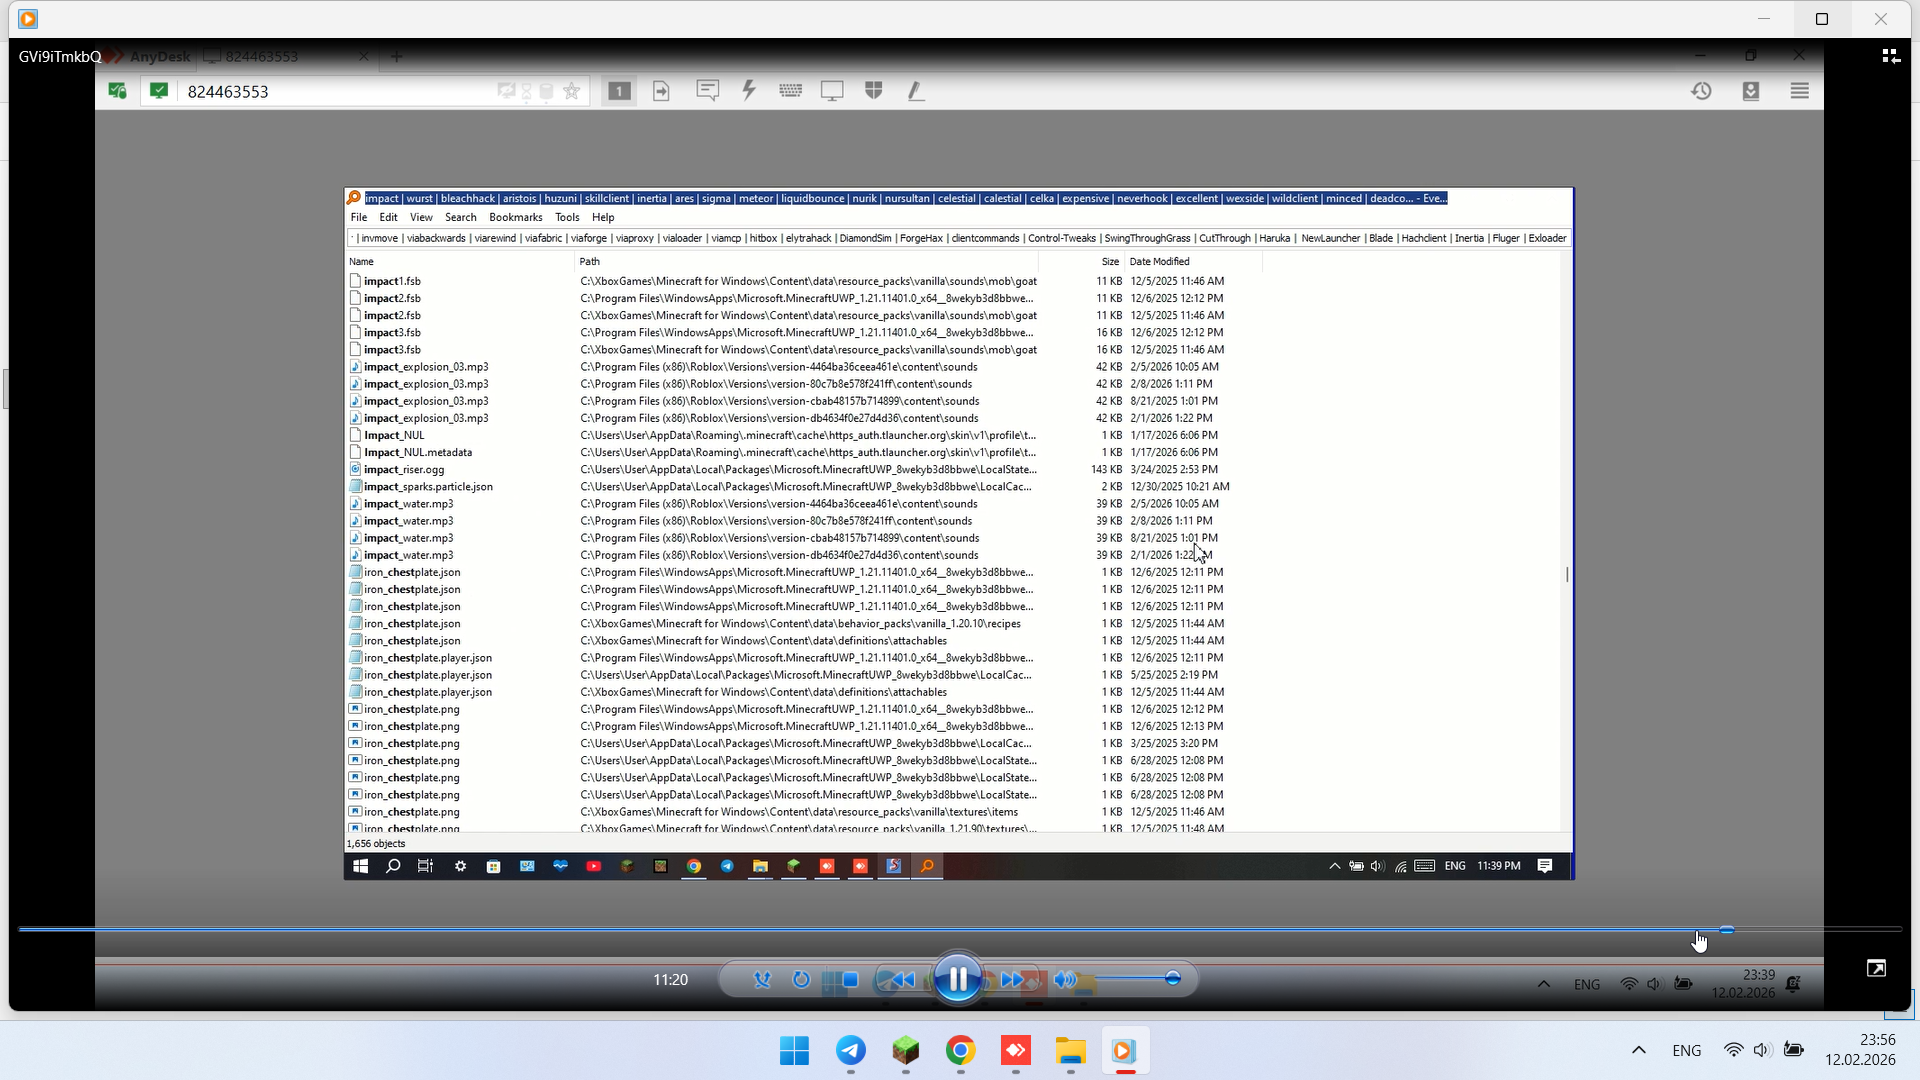Screen dimensions: 1920x1080
Task: Sort results by Path column
Action: (590, 261)
